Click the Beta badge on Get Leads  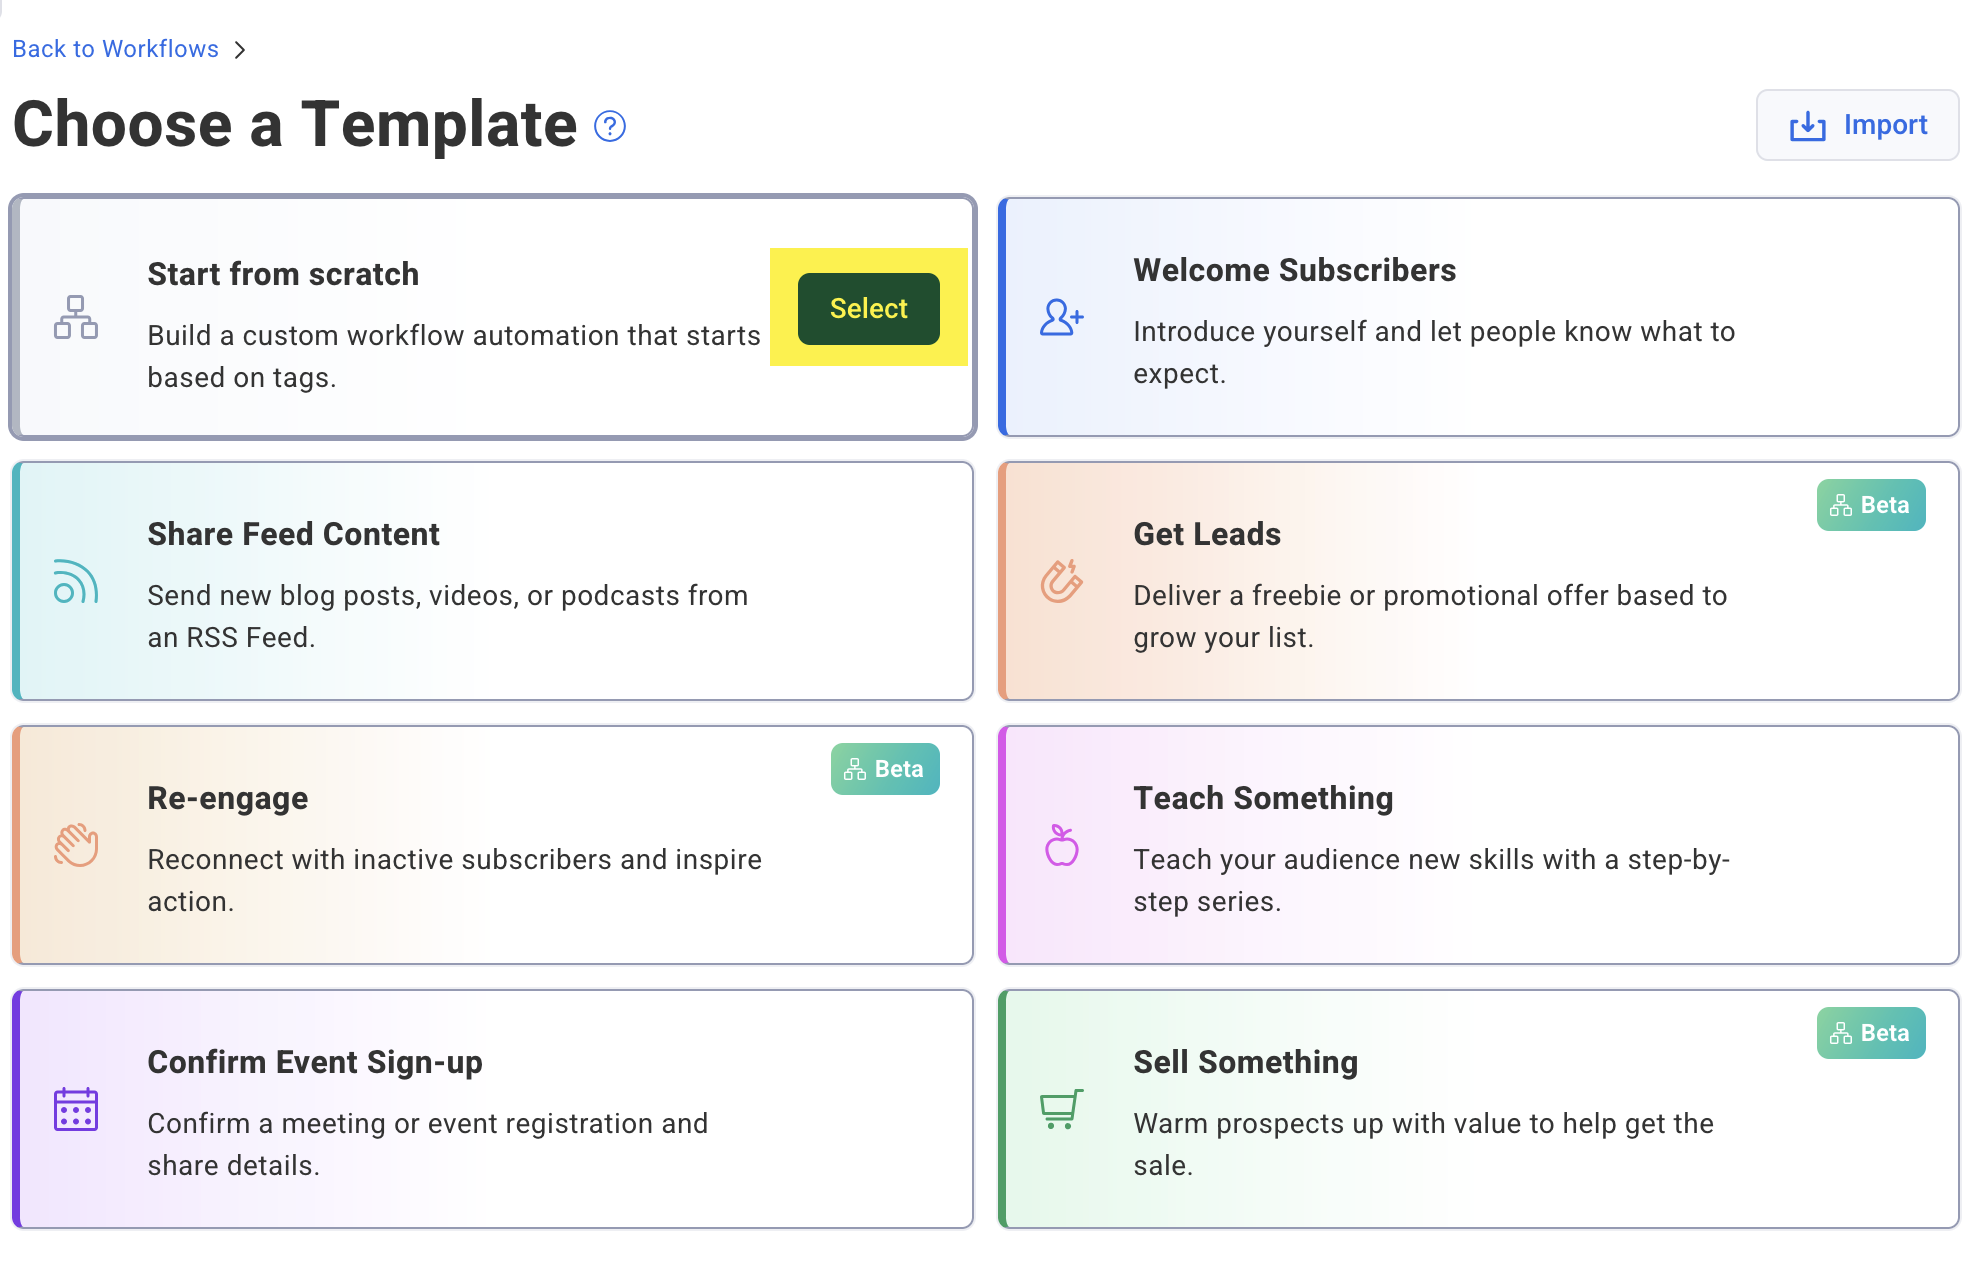tap(1870, 505)
